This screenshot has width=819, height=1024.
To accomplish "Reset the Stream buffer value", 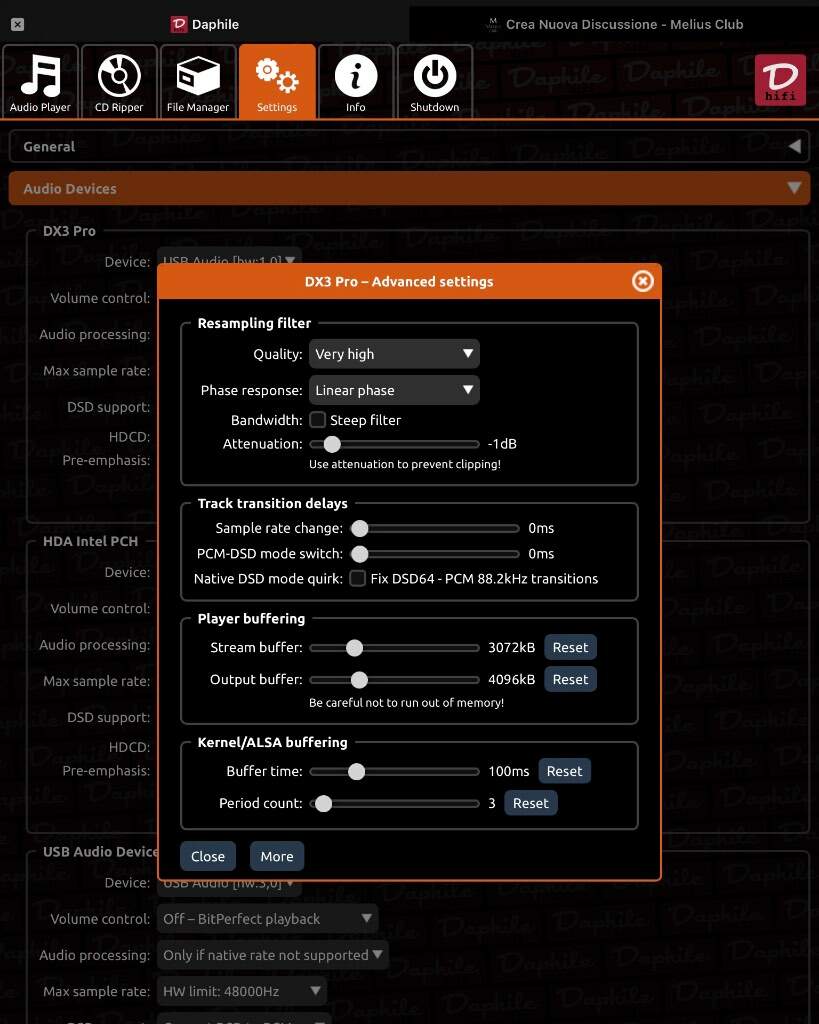I will [x=570, y=647].
